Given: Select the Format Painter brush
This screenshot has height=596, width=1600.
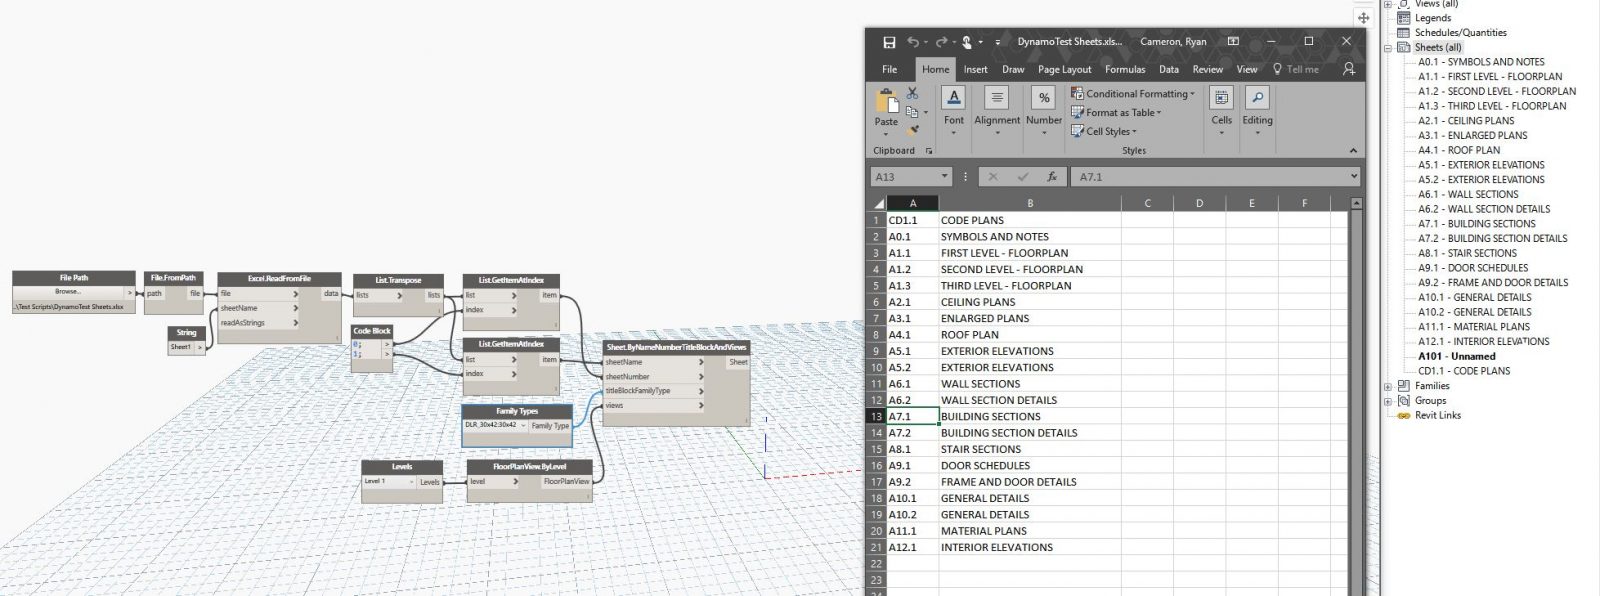Looking at the screenshot, I should 912,130.
